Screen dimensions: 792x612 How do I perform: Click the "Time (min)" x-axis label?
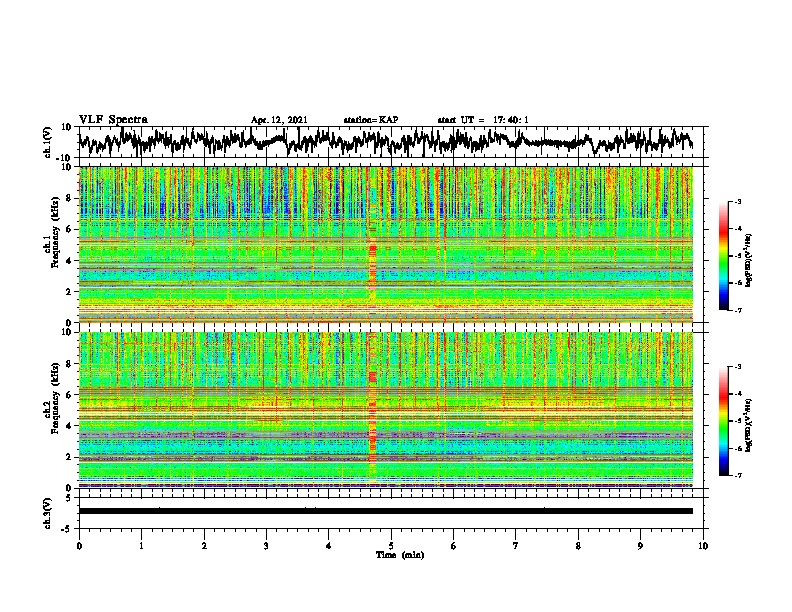pos(400,555)
